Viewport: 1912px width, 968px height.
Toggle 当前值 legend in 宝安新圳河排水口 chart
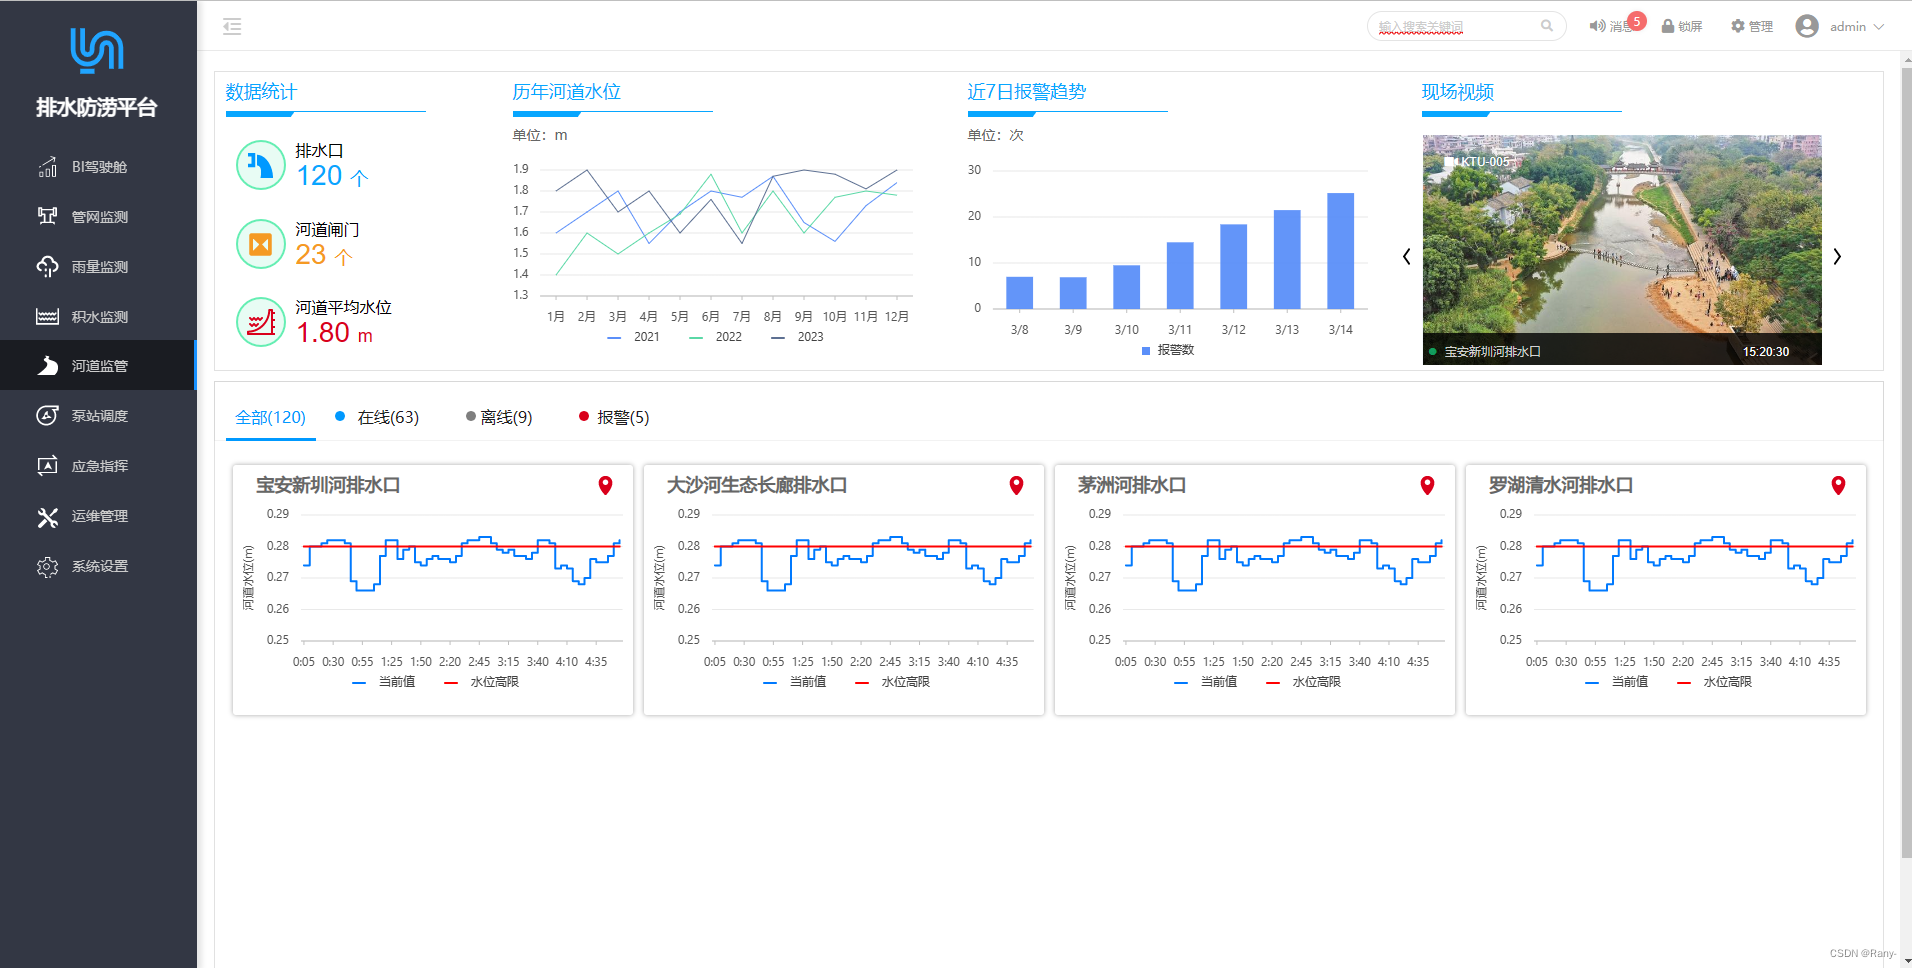[x=384, y=682]
